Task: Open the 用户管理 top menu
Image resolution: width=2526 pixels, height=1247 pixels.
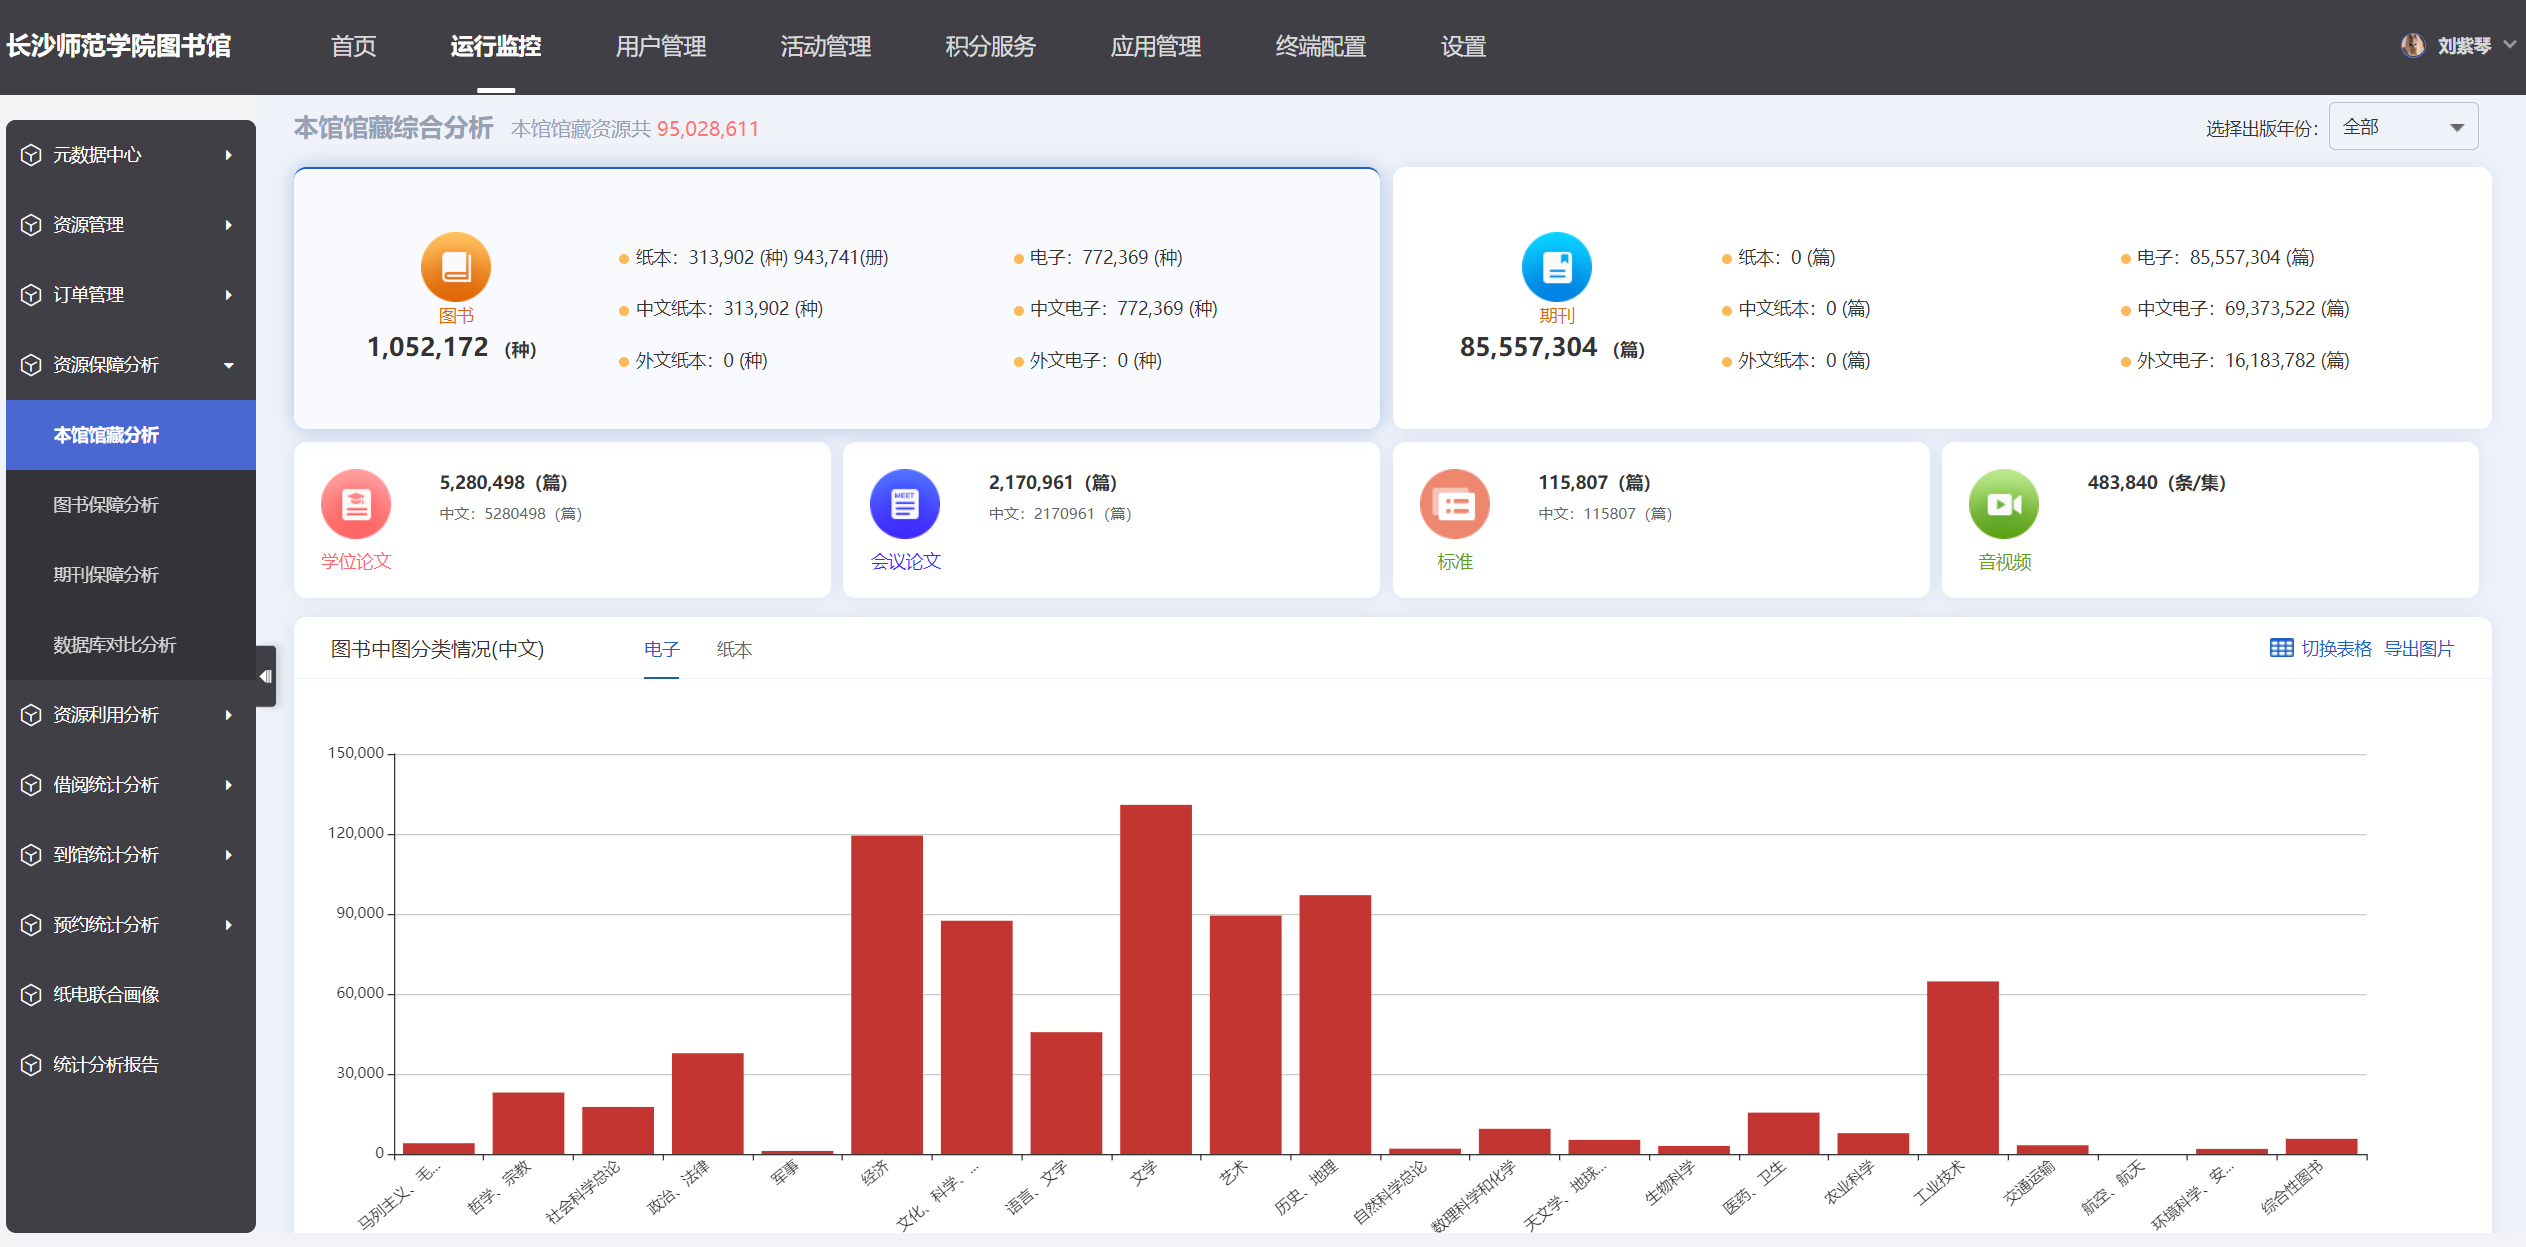Action: click(660, 46)
